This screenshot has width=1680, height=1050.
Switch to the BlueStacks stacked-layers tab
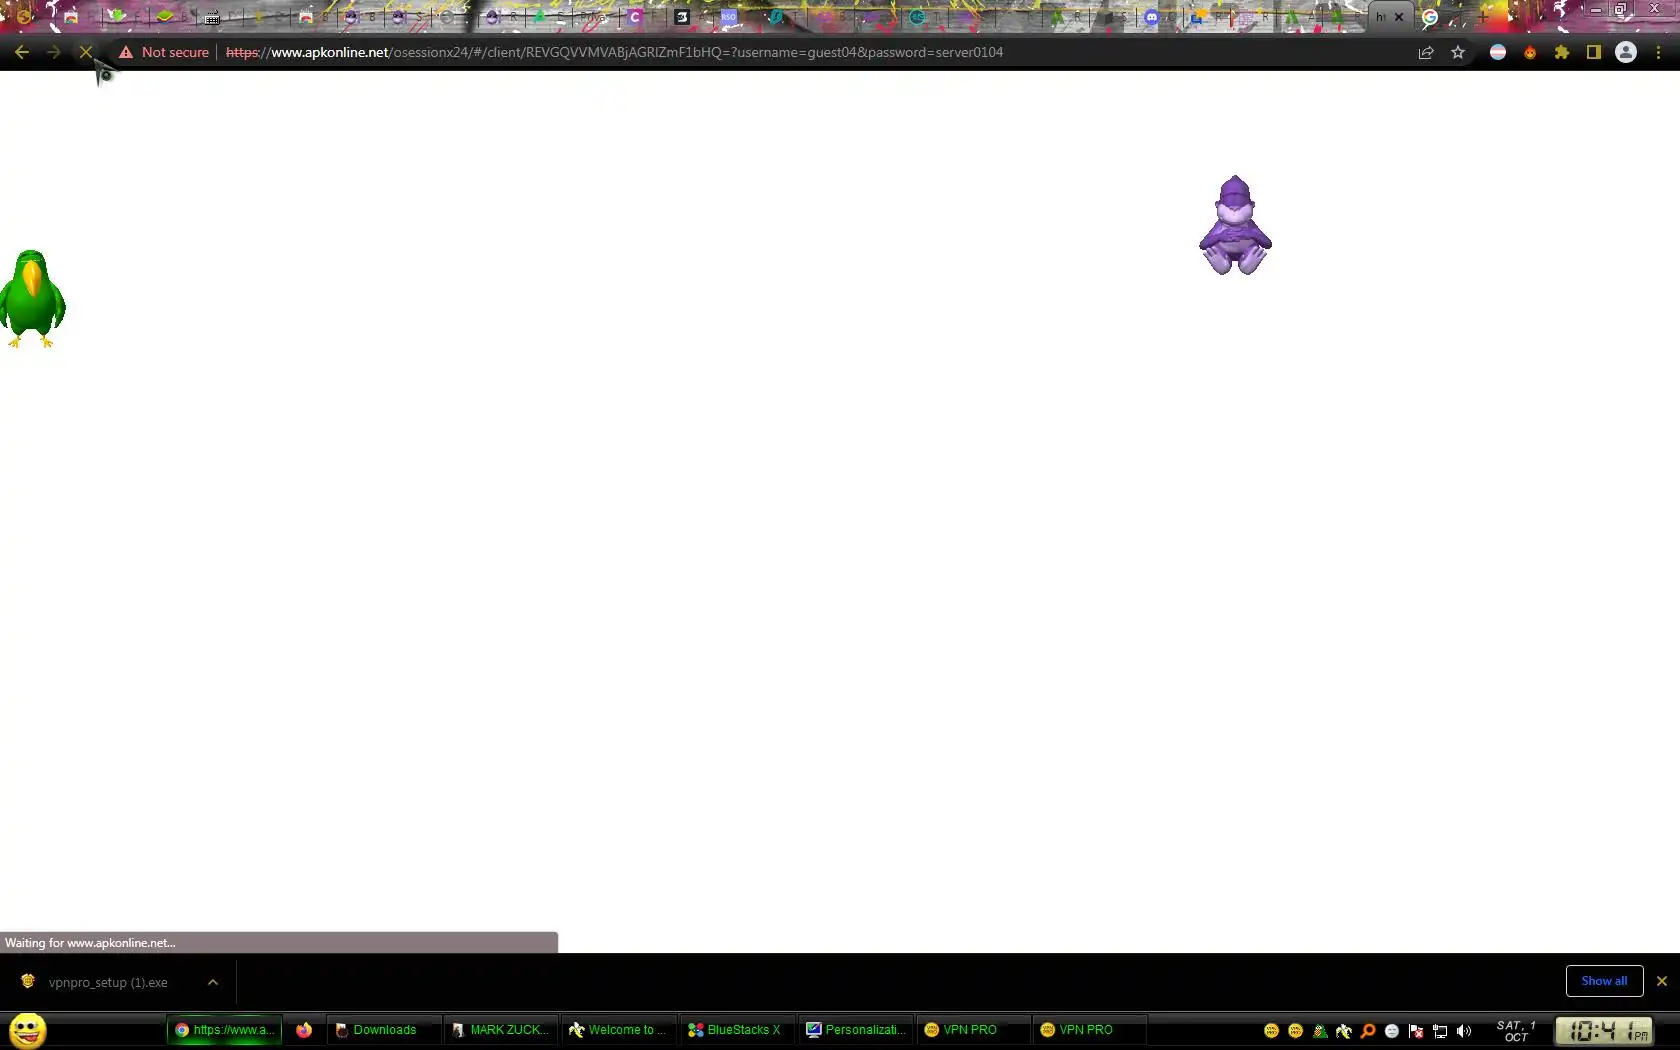(165, 17)
